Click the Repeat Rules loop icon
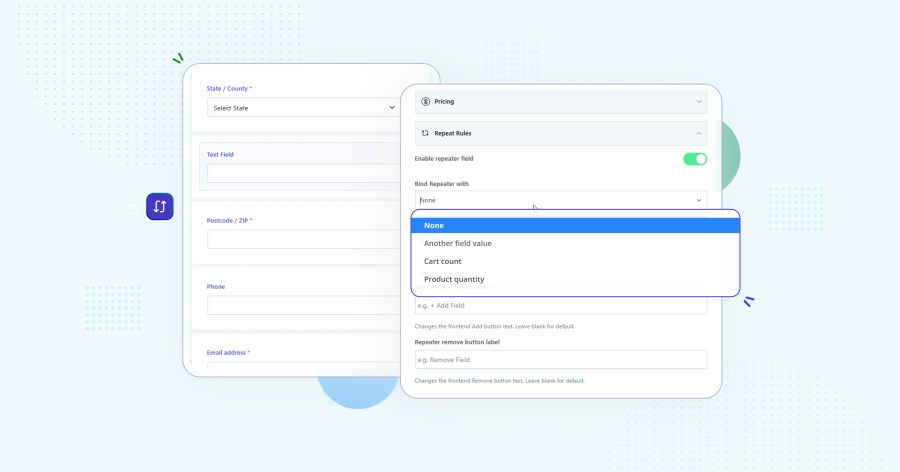 425,133
